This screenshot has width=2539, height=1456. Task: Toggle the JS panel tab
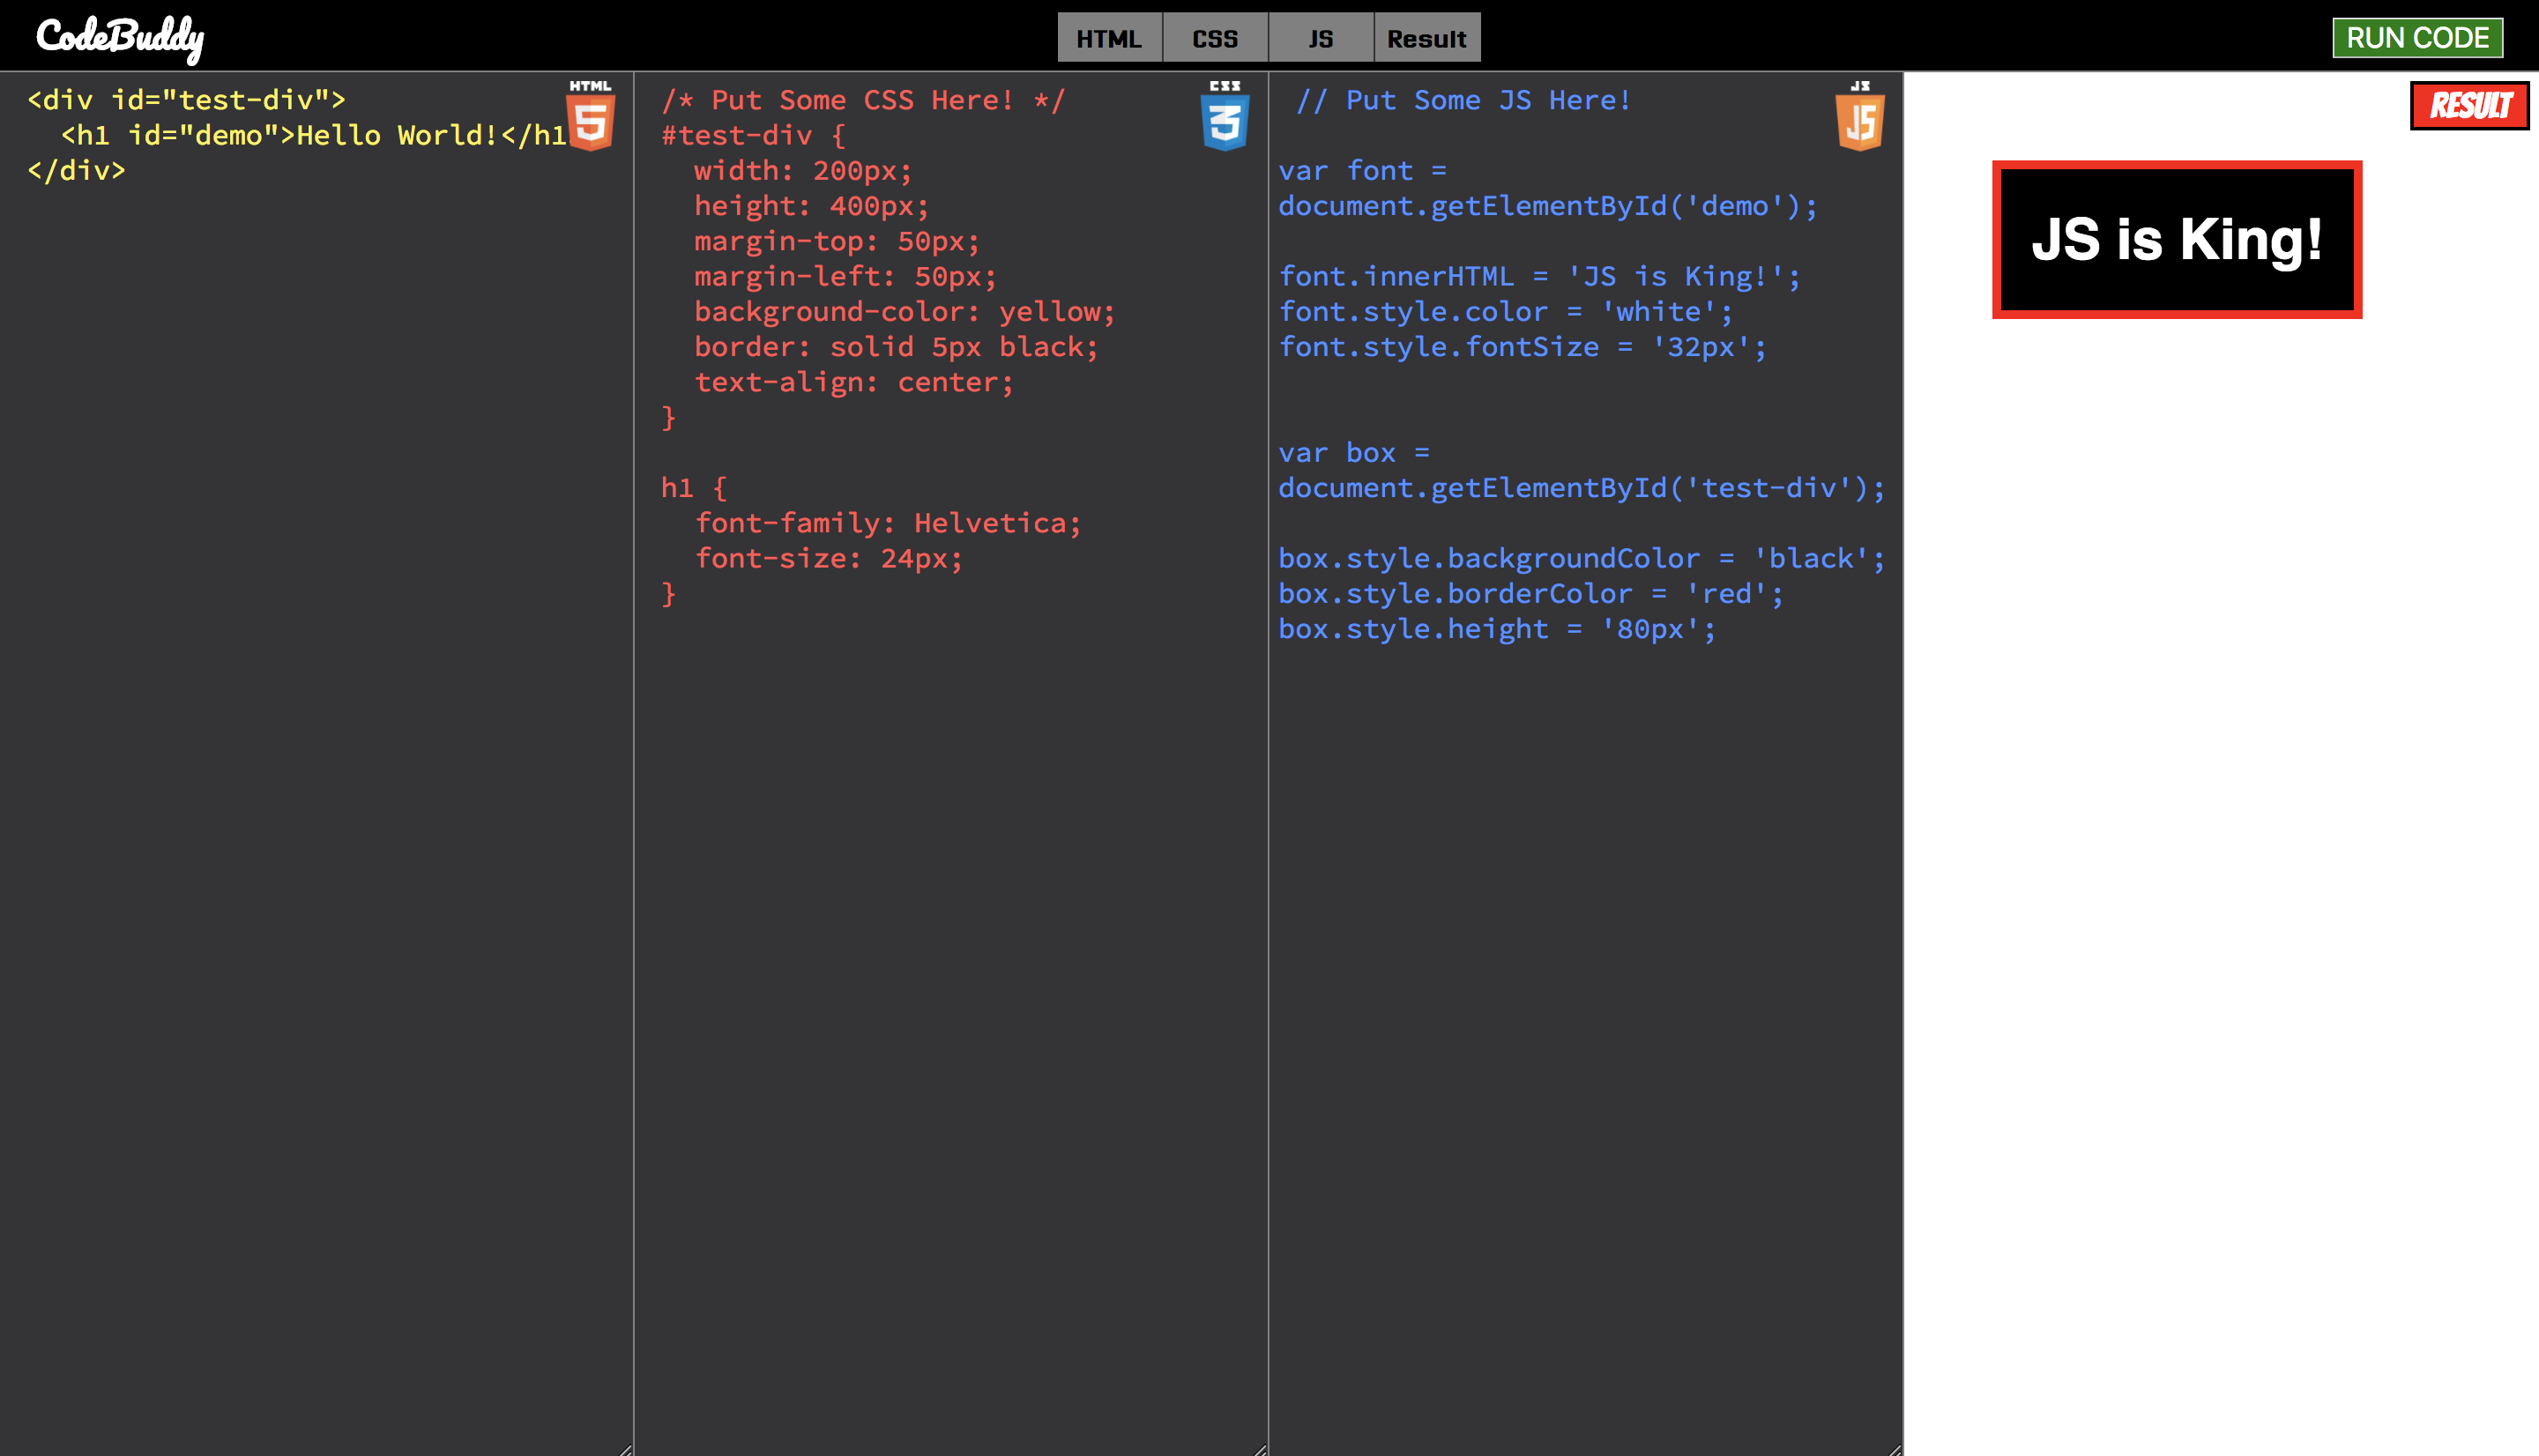1320,38
